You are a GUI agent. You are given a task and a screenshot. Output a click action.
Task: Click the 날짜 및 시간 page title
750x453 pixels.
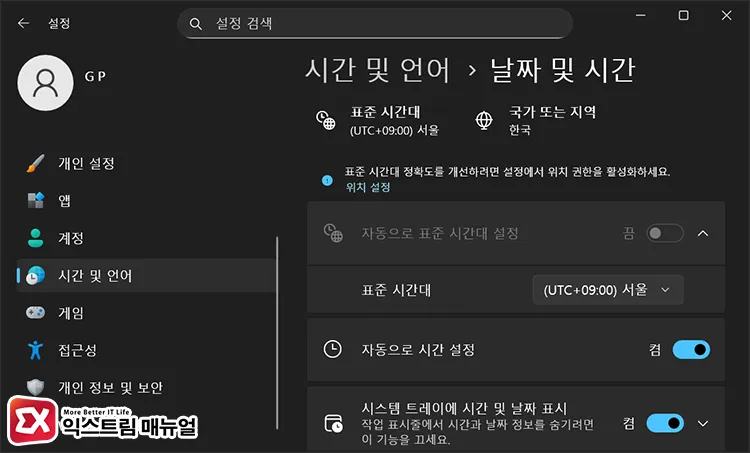point(563,70)
